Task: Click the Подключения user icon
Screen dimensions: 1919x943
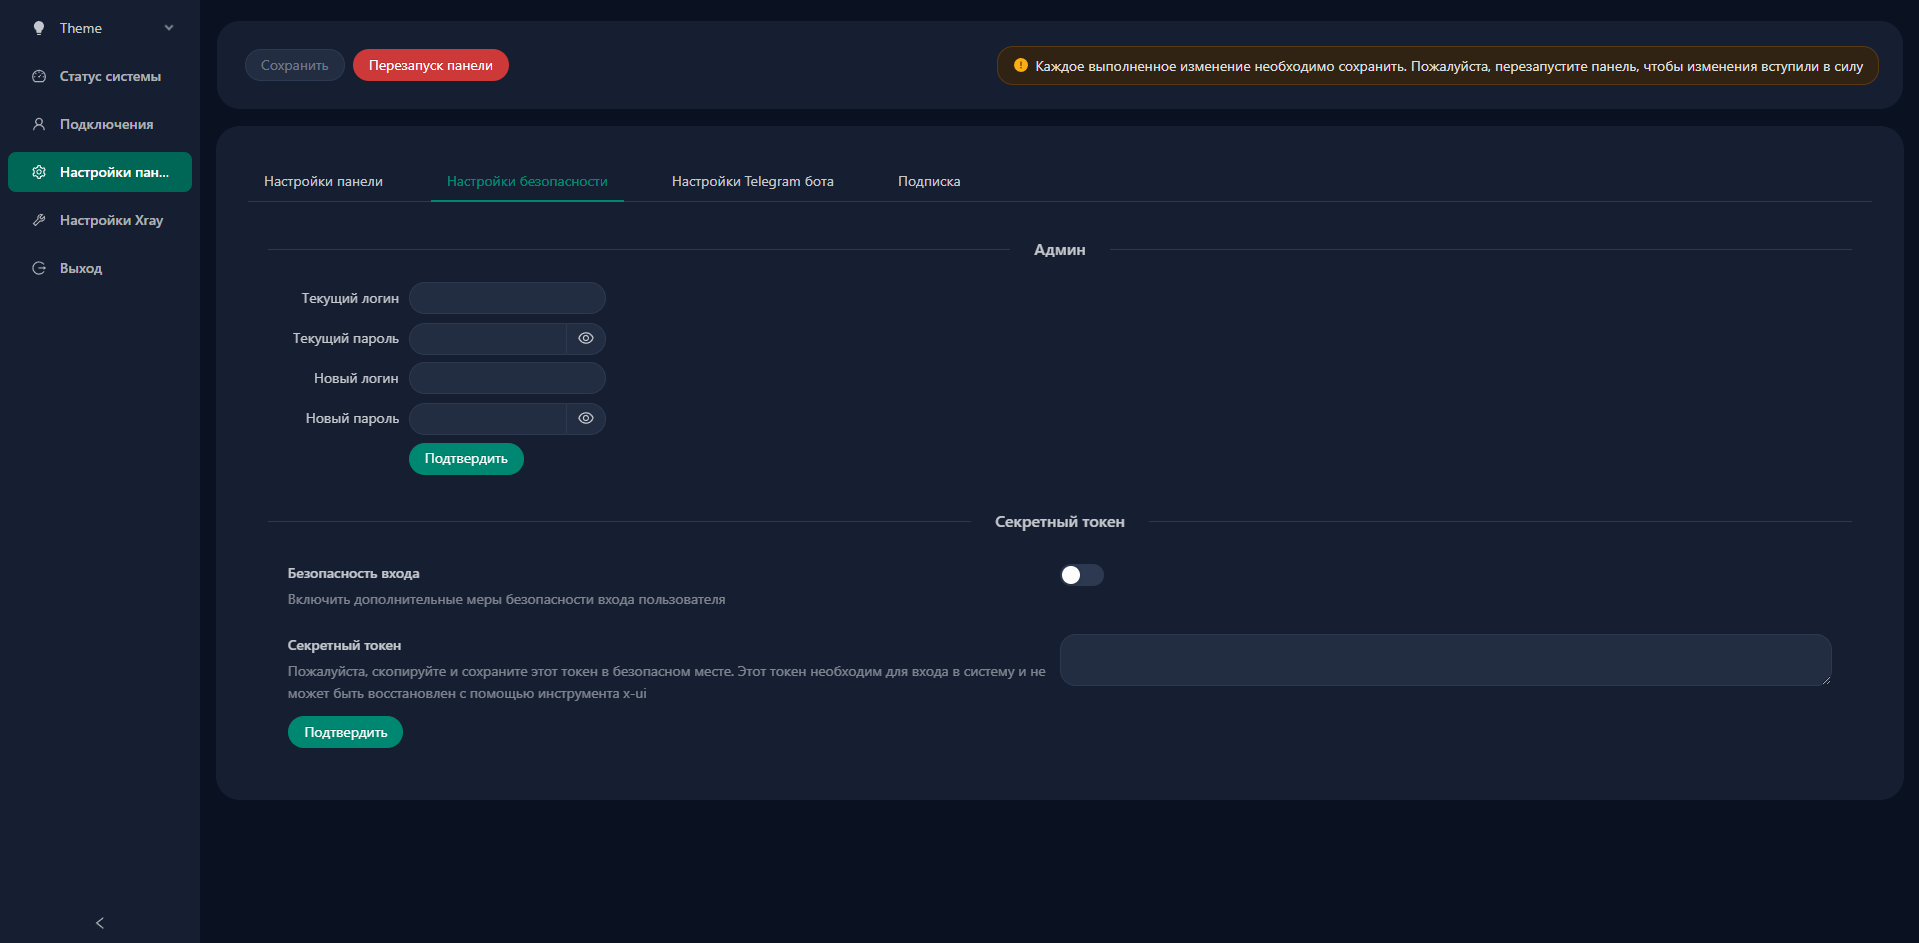Action: click(x=39, y=124)
